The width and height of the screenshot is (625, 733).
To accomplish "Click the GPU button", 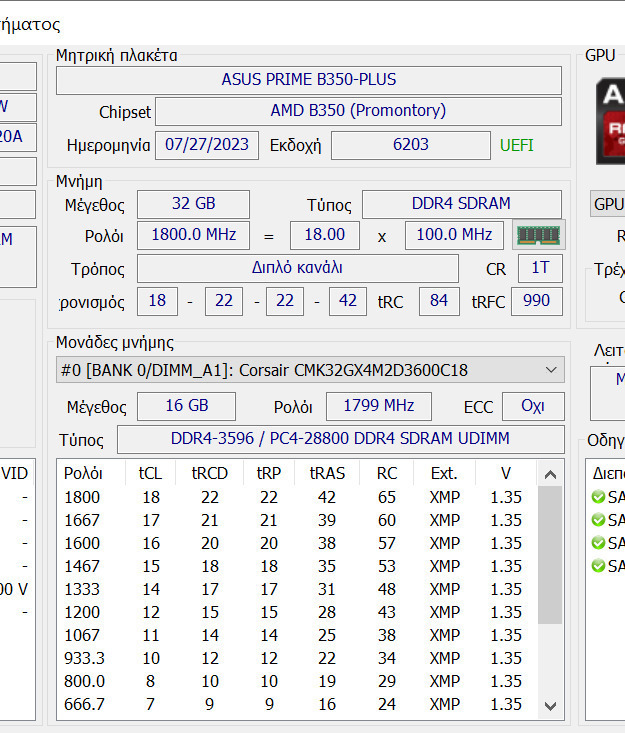I will click(x=608, y=204).
